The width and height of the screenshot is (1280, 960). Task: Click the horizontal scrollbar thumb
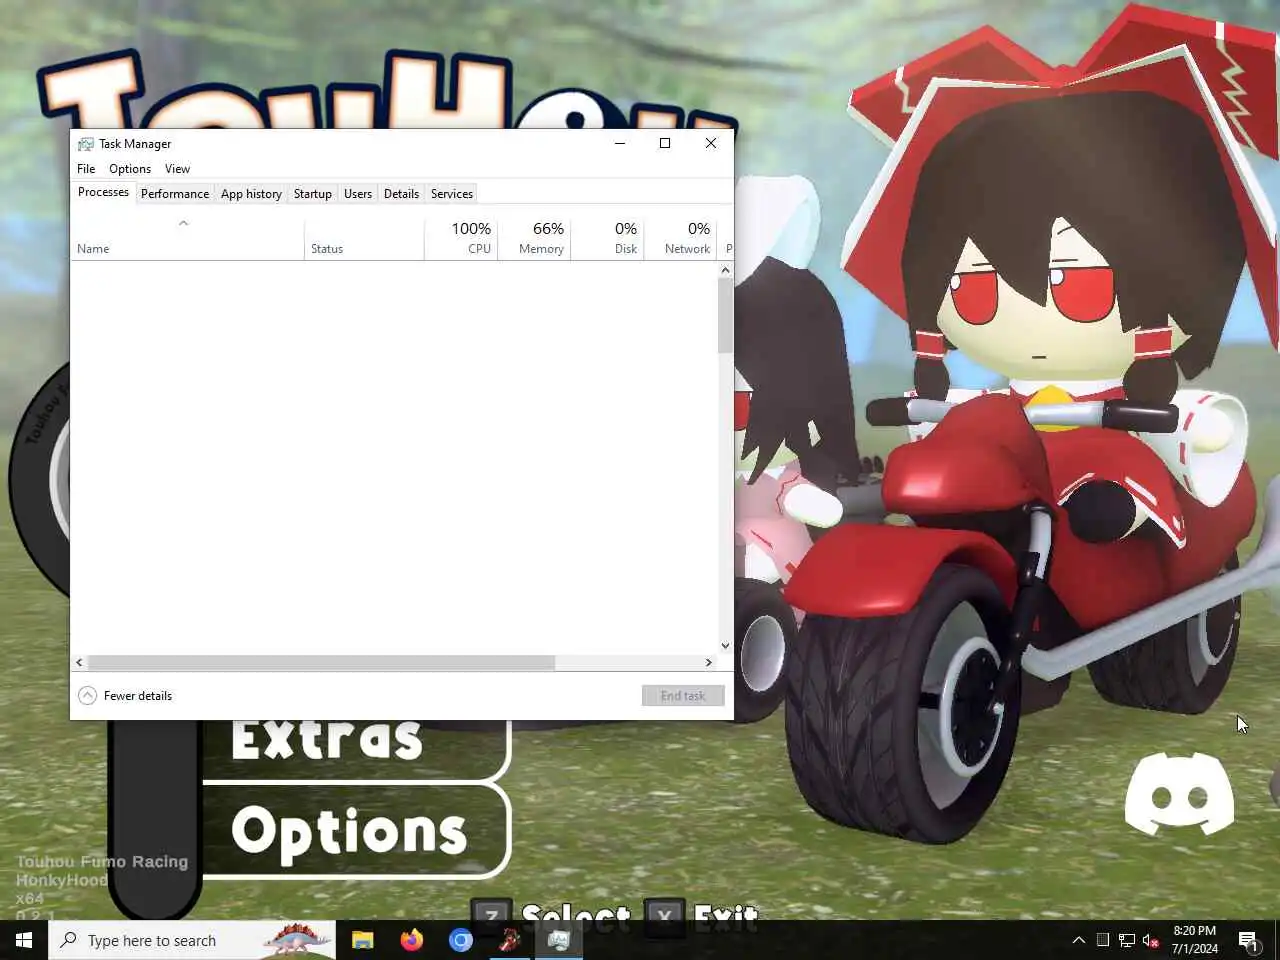[321, 662]
